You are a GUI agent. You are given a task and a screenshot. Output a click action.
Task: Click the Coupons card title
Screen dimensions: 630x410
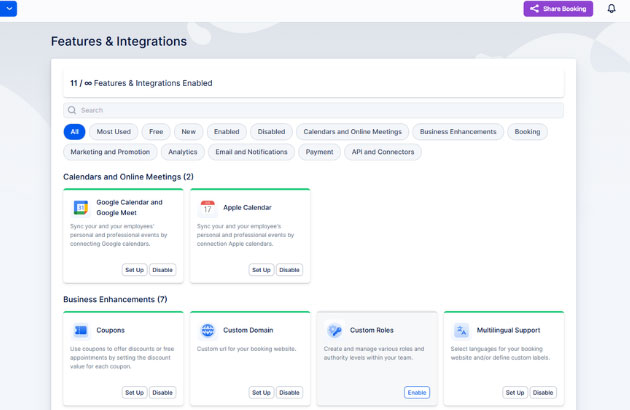tap(110, 330)
